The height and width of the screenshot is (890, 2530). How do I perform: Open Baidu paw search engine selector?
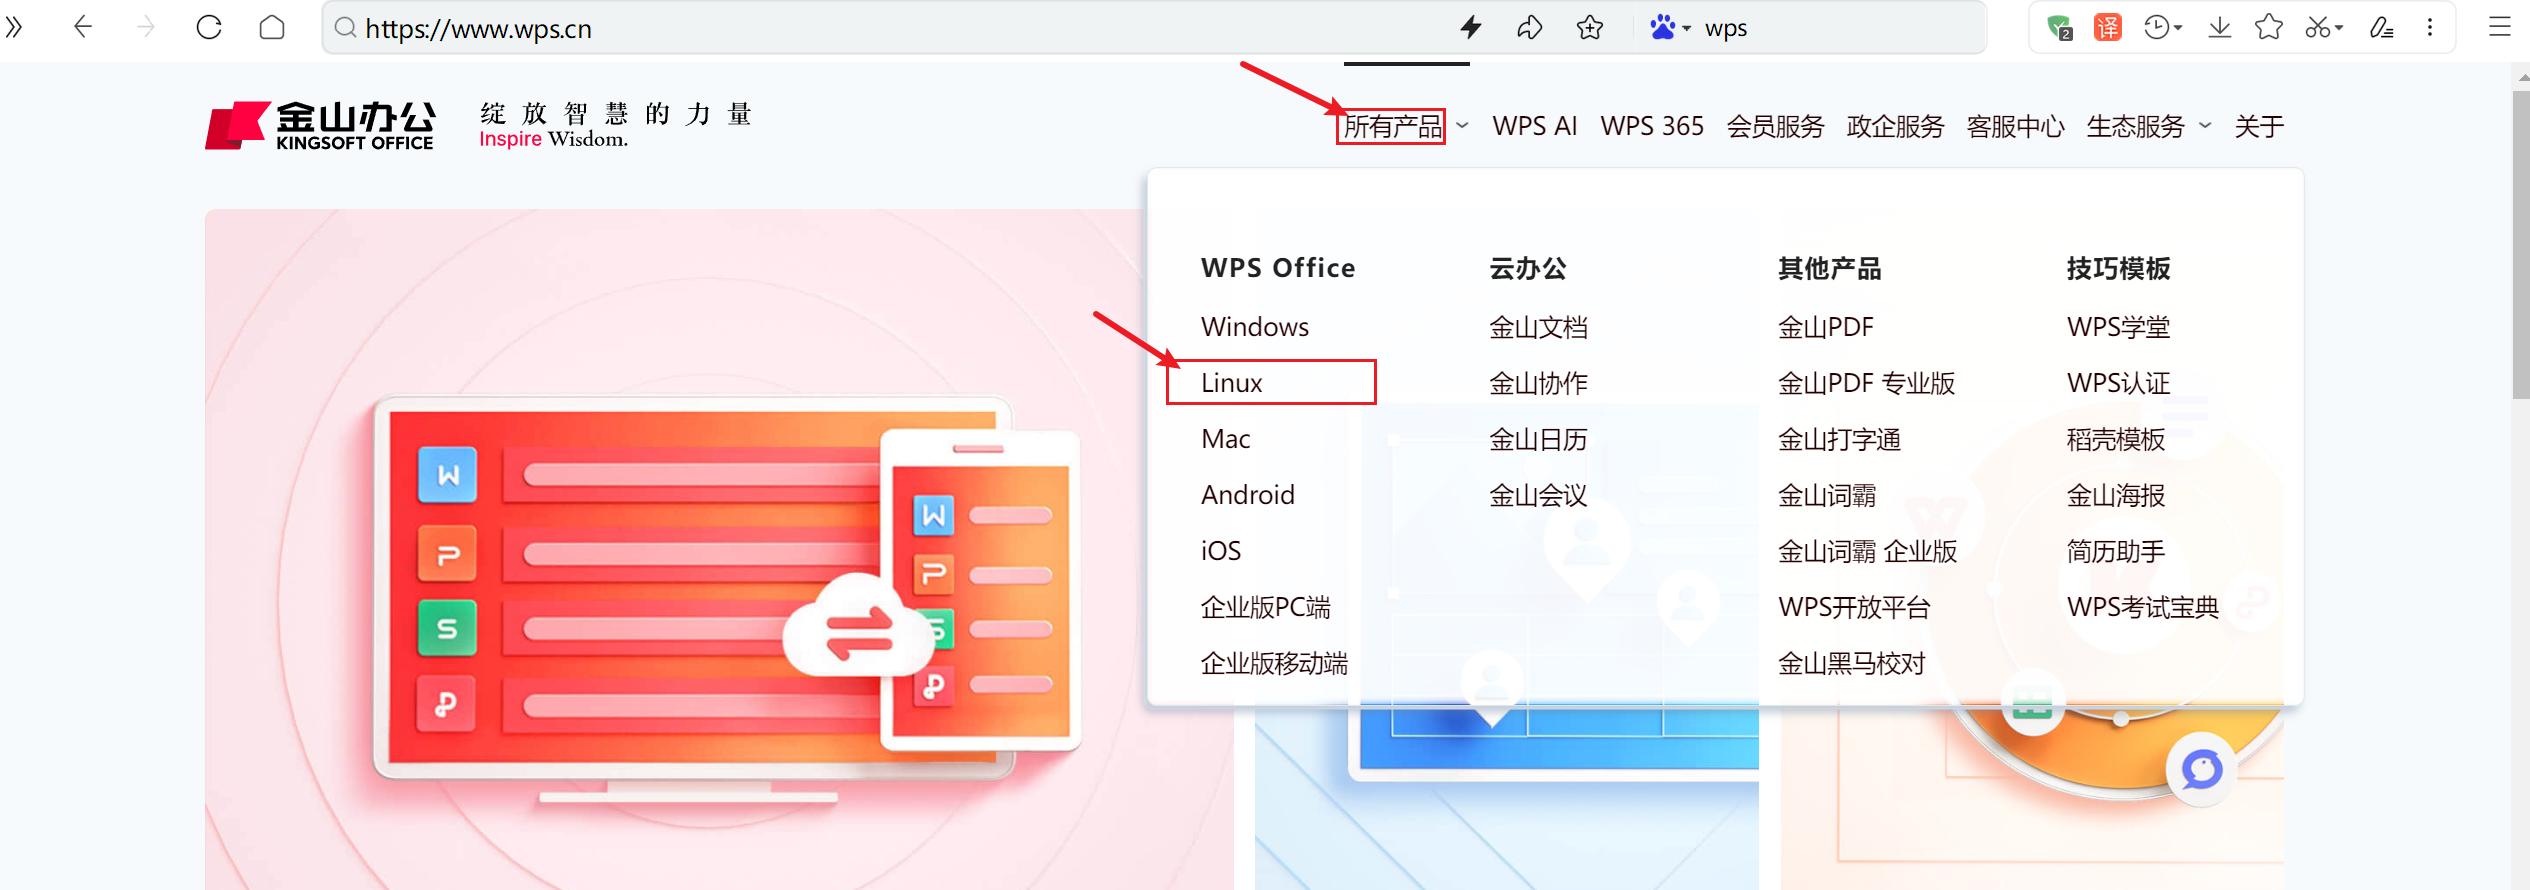point(1670,27)
